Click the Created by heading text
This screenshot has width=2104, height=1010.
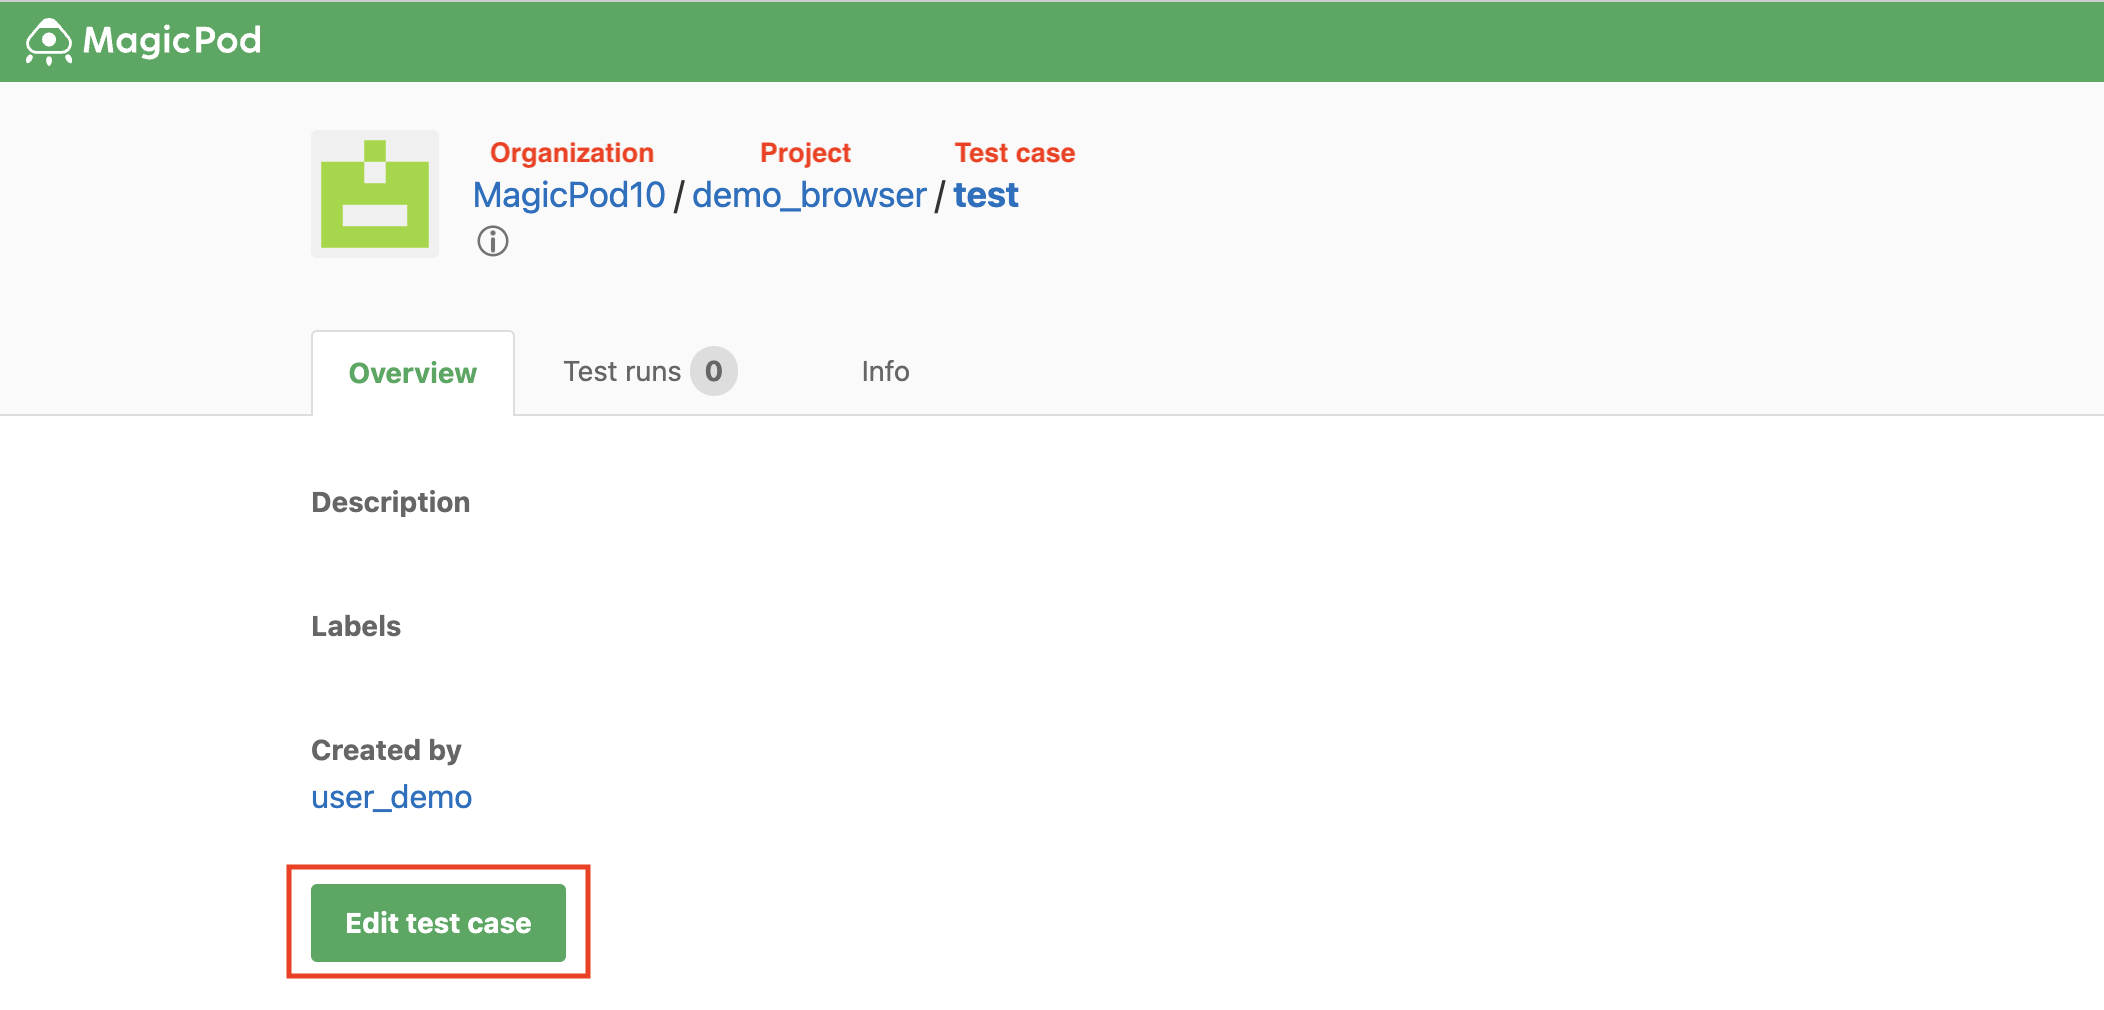(x=386, y=750)
